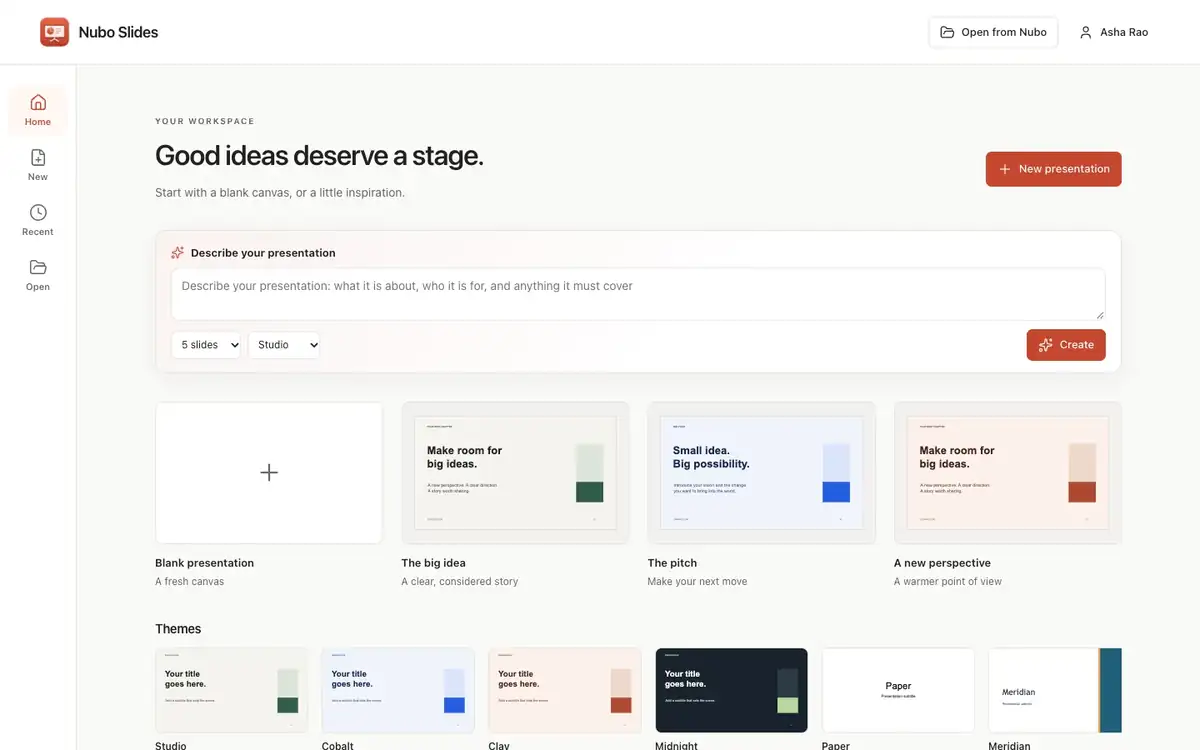Open the Recent clock icon in sidebar
Viewport: 1200px width, 750px height.
38,212
